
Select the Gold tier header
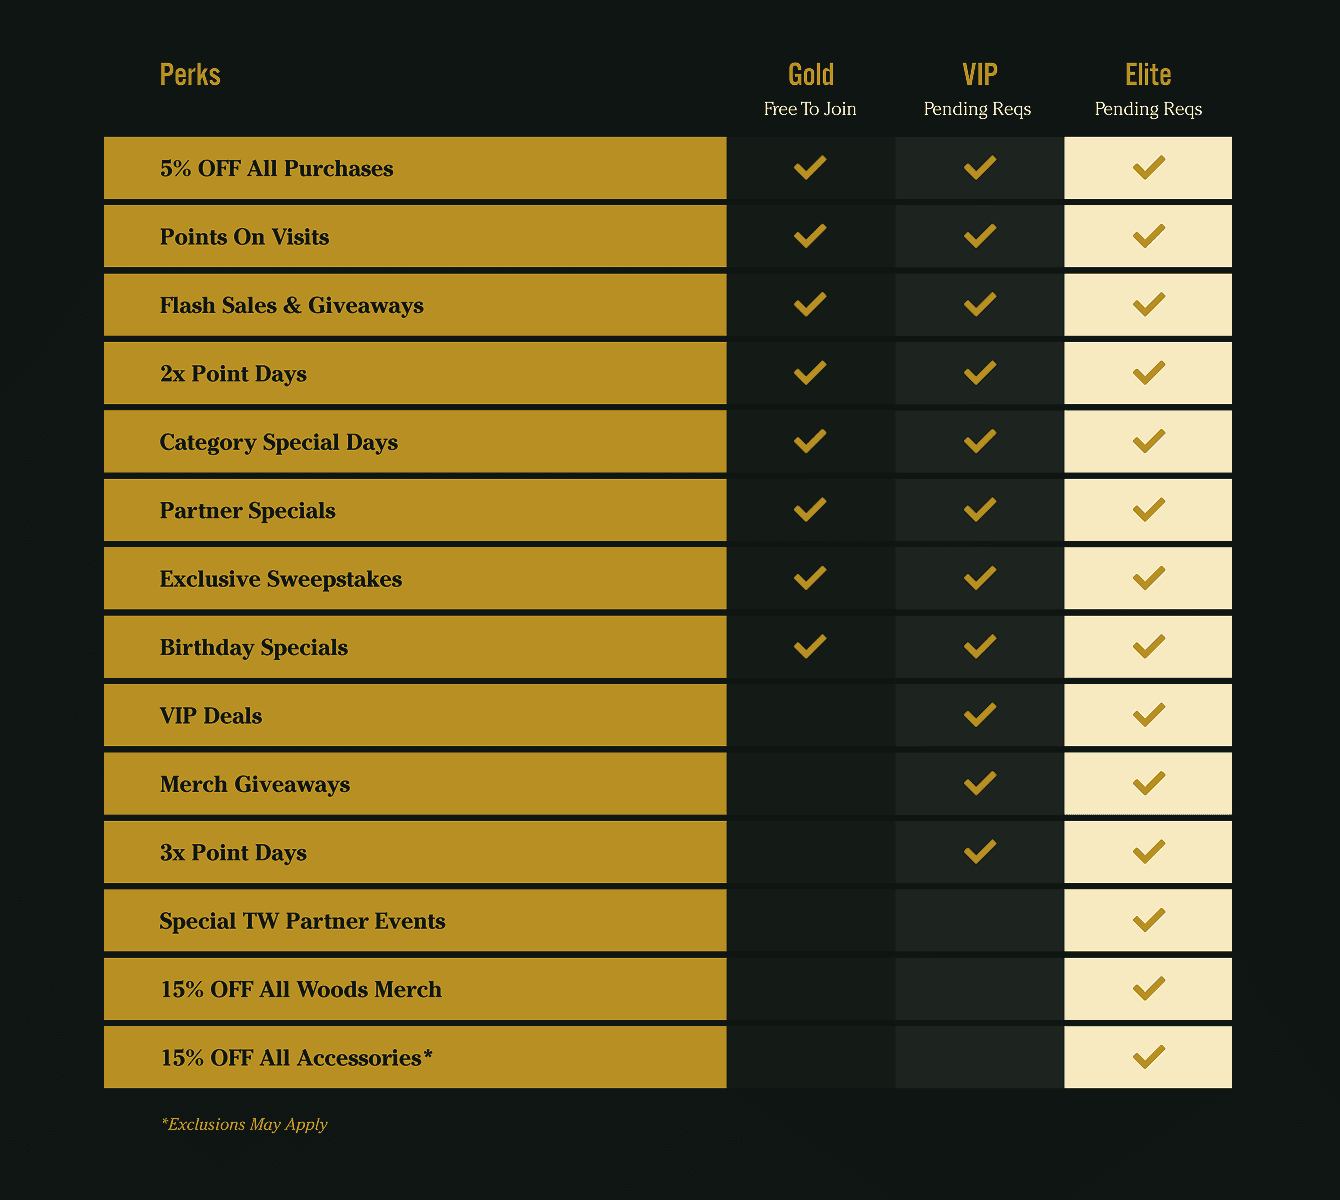(x=811, y=75)
